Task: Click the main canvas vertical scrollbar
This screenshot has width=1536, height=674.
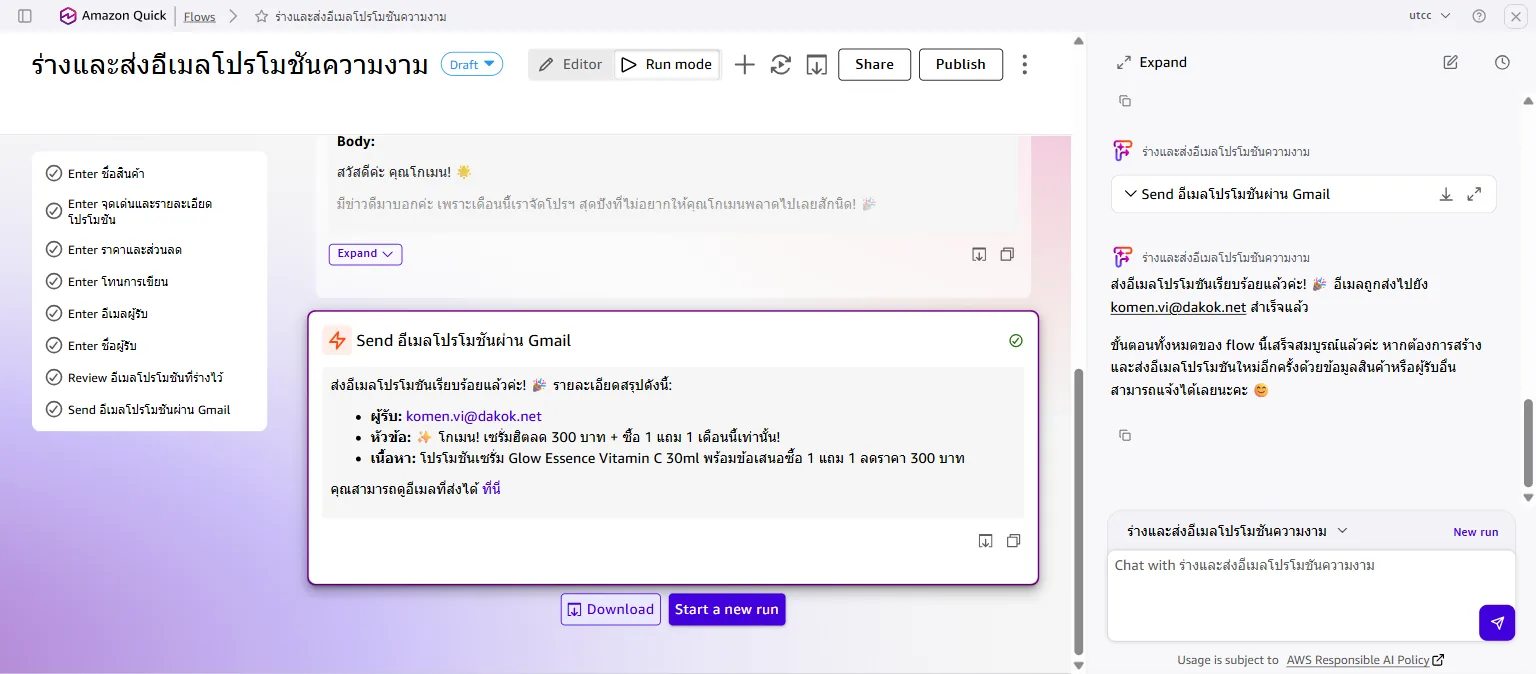Action: point(1078,510)
